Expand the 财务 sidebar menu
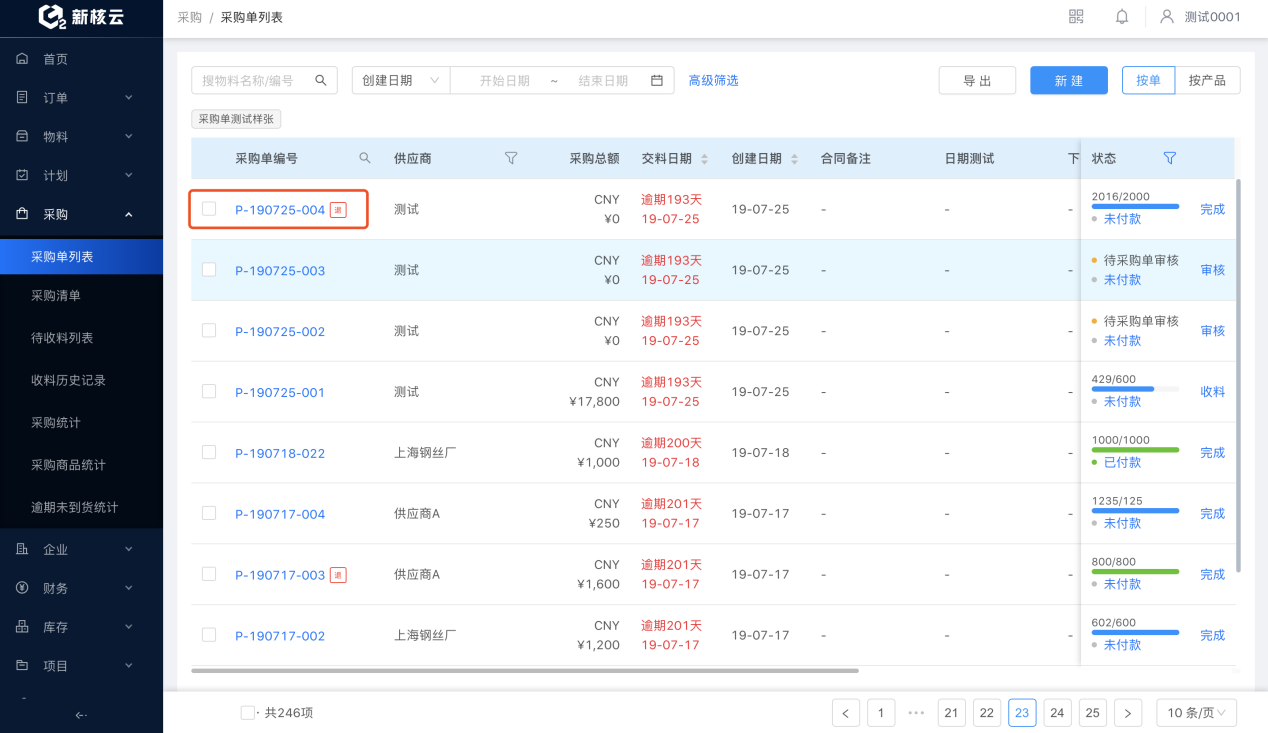1268x733 pixels. (x=81, y=588)
